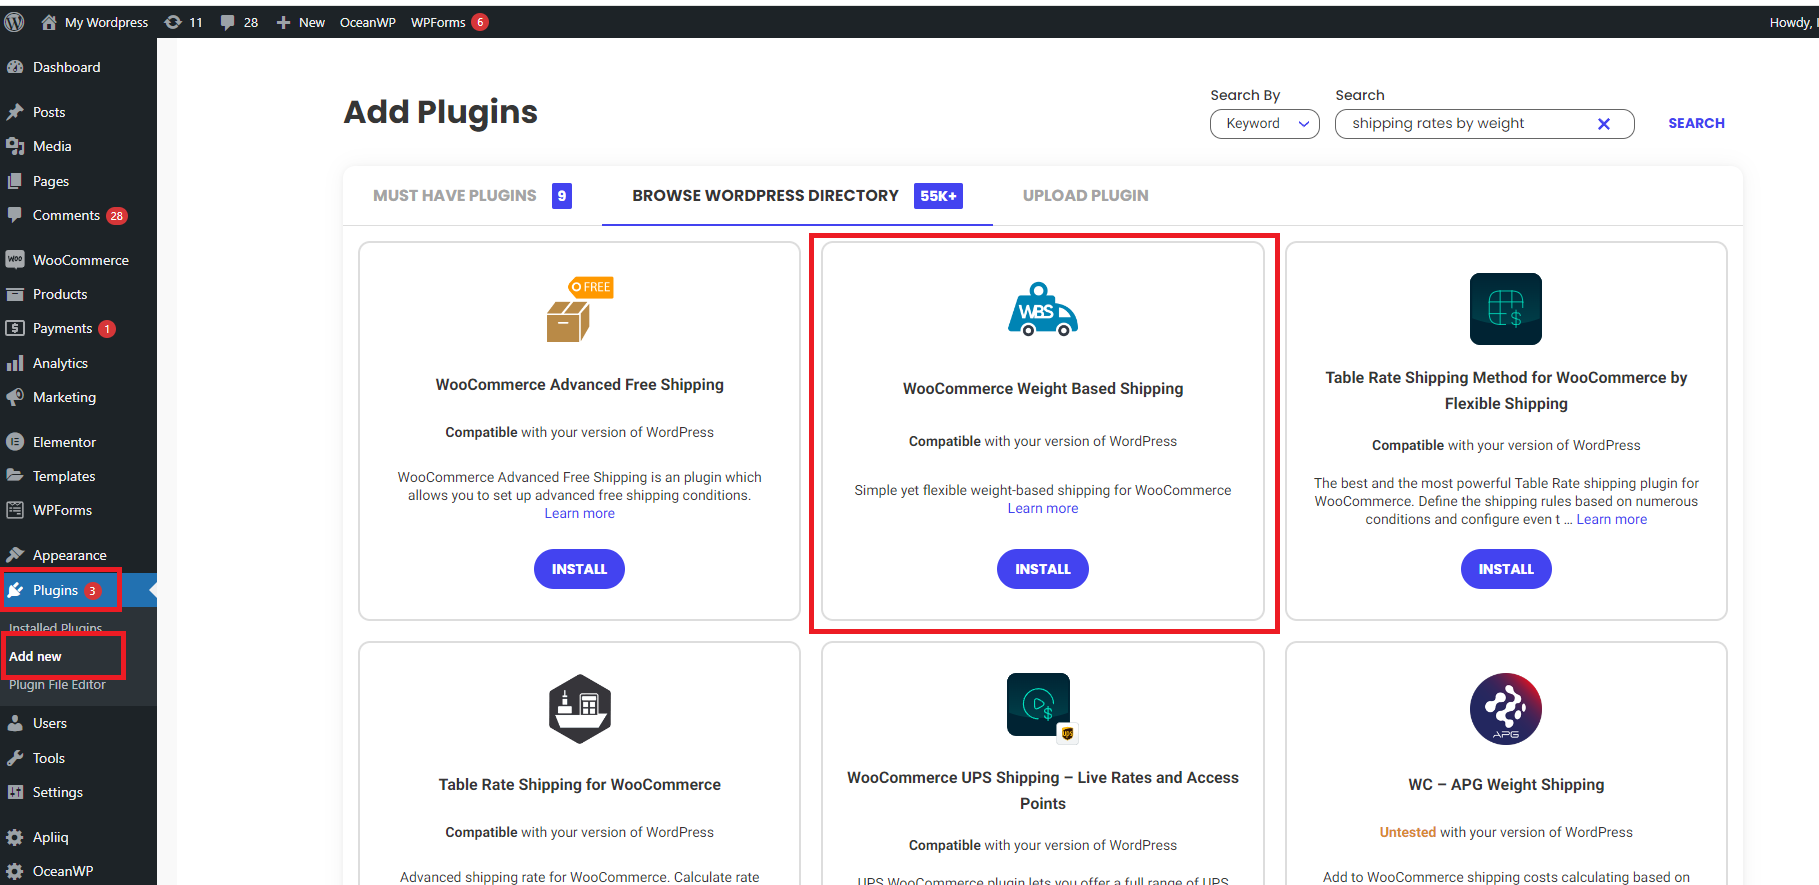Screen dimensions: 1819x885
Task: Click the New content plus item
Action: pyautogui.click(x=300, y=22)
